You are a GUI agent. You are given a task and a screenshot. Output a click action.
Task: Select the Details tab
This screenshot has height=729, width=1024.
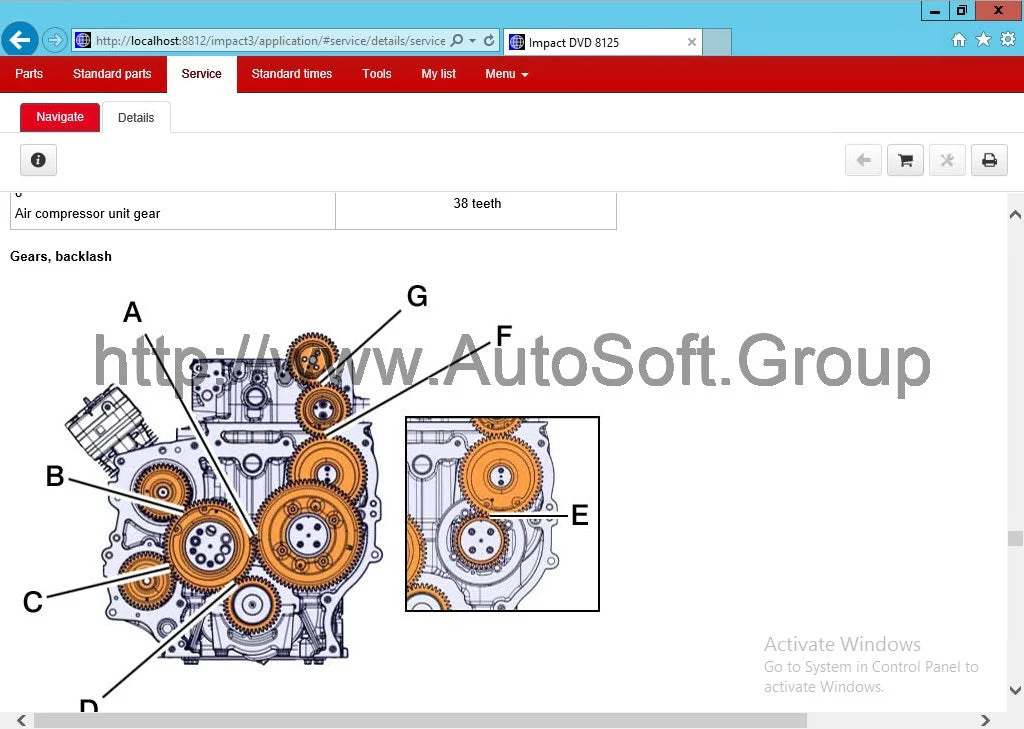[x=136, y=118]
